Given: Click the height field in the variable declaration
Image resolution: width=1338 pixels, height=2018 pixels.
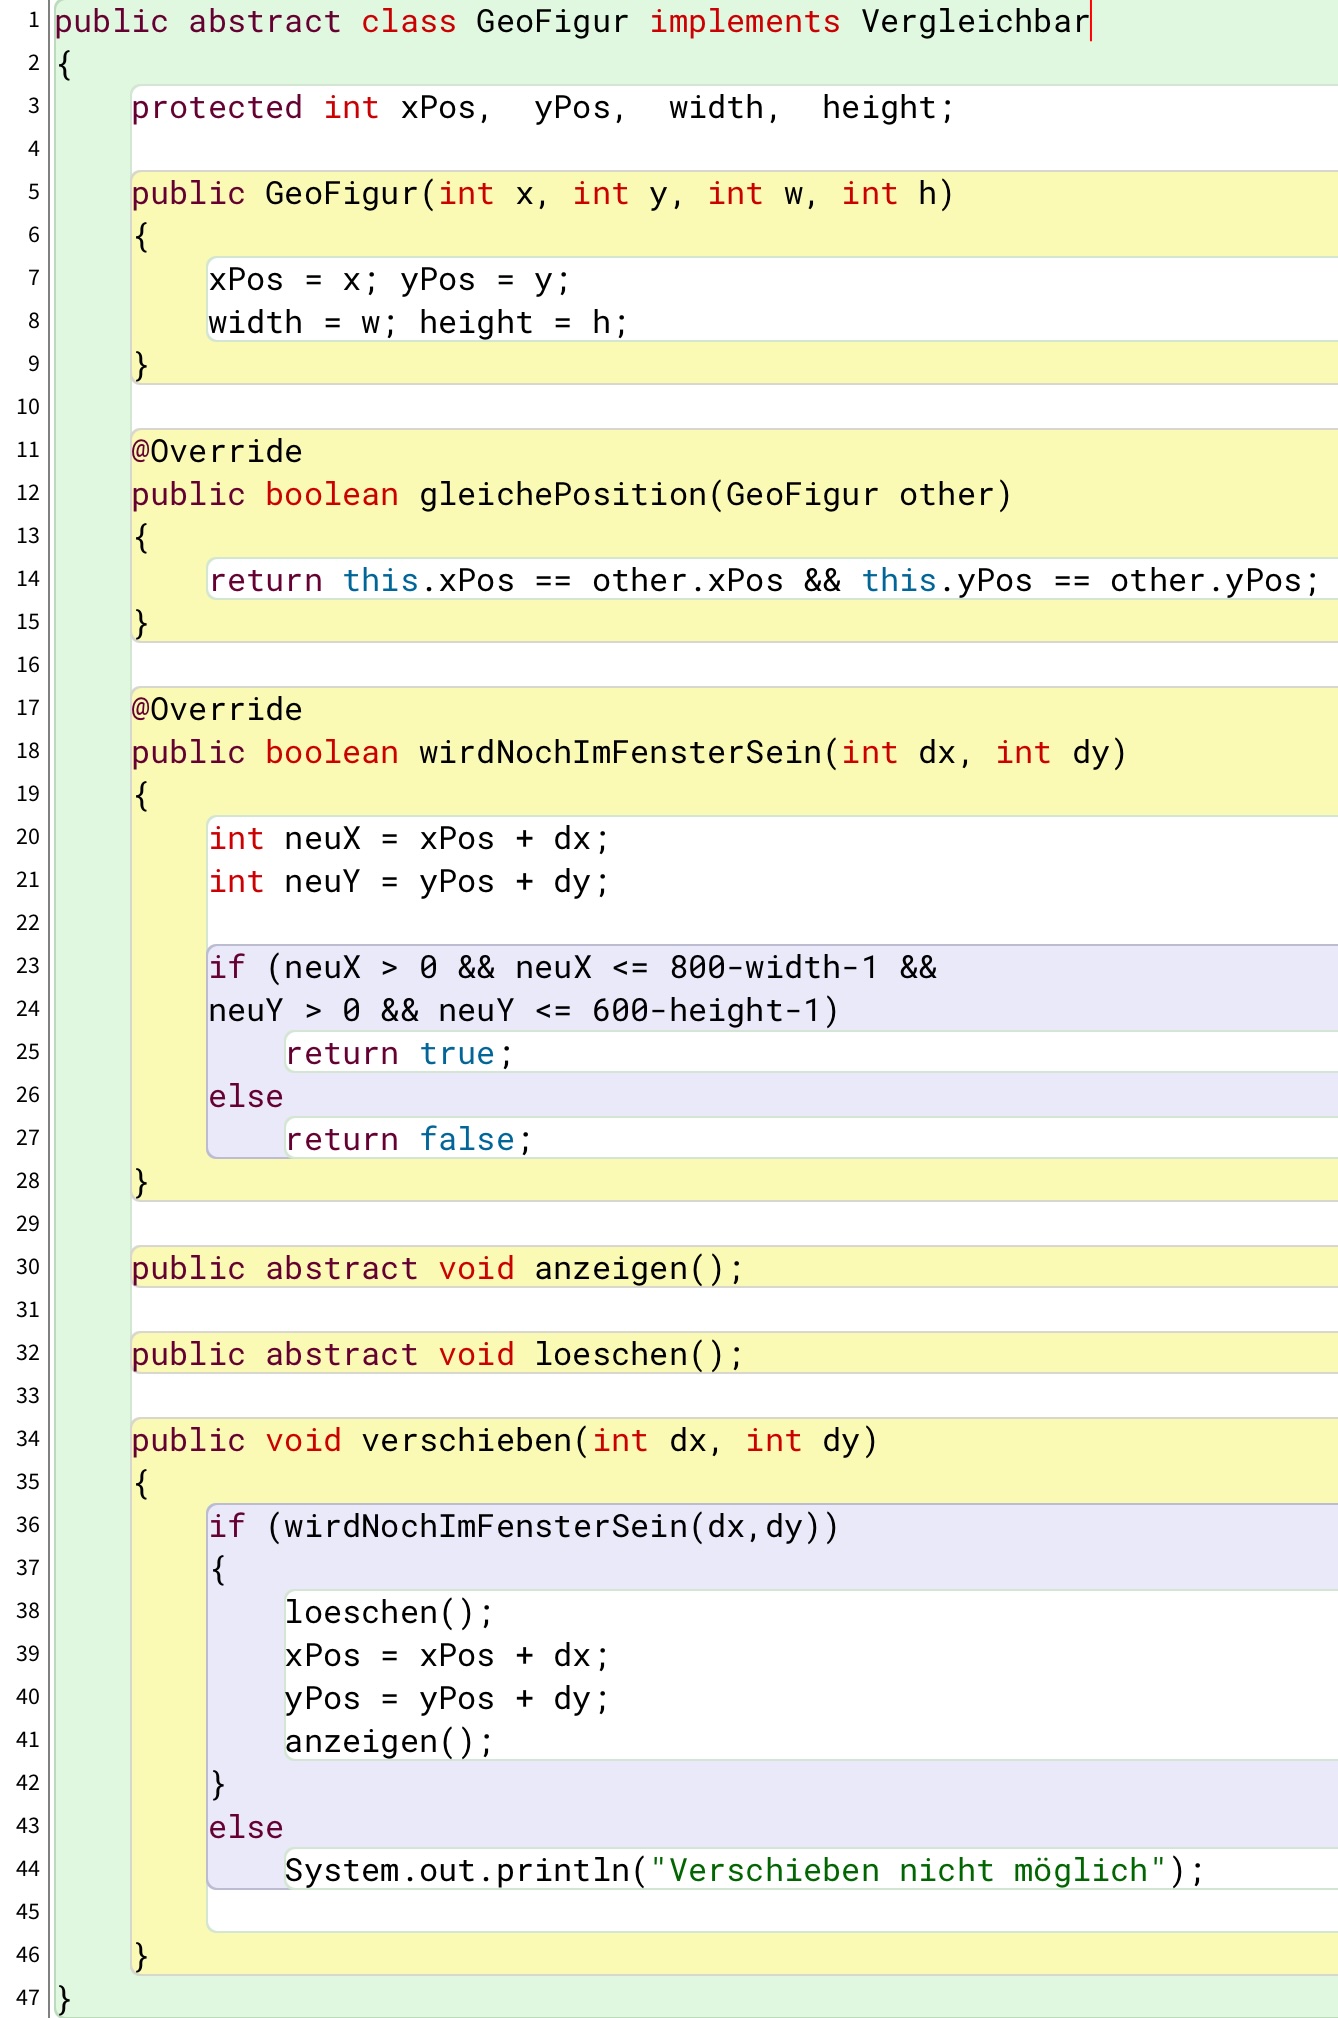Looking at the screenshot, I should pyautogui.click(x=878, y=108).
